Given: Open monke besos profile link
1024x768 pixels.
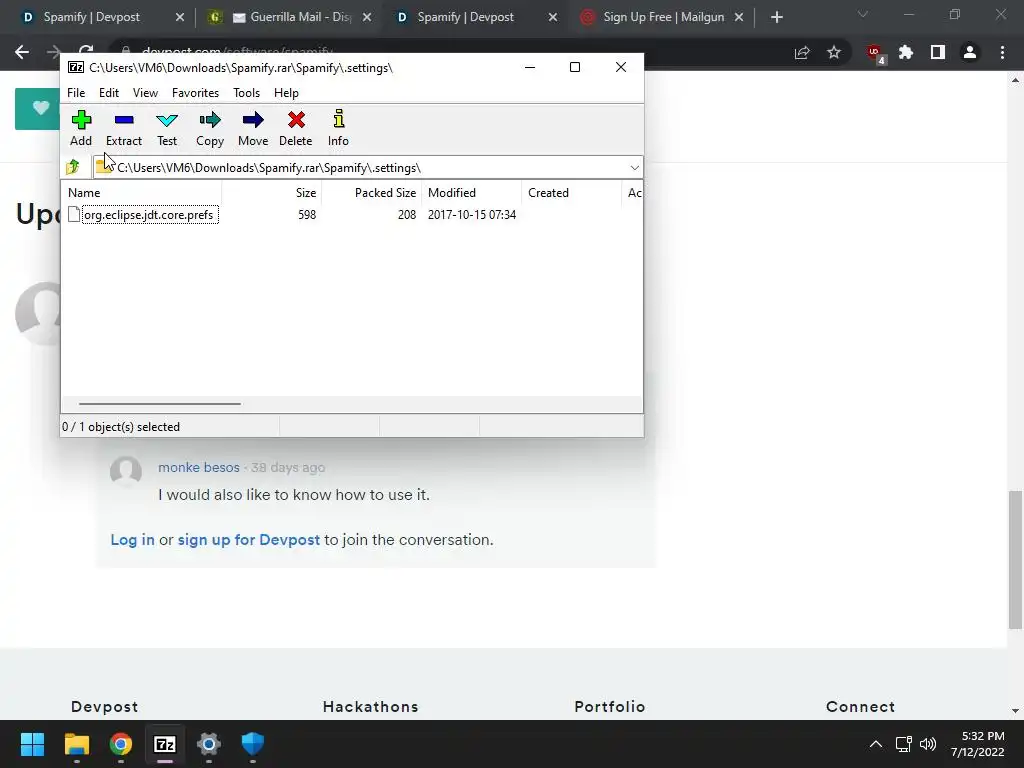Looking at the screenshot, I should pos(199,468).
